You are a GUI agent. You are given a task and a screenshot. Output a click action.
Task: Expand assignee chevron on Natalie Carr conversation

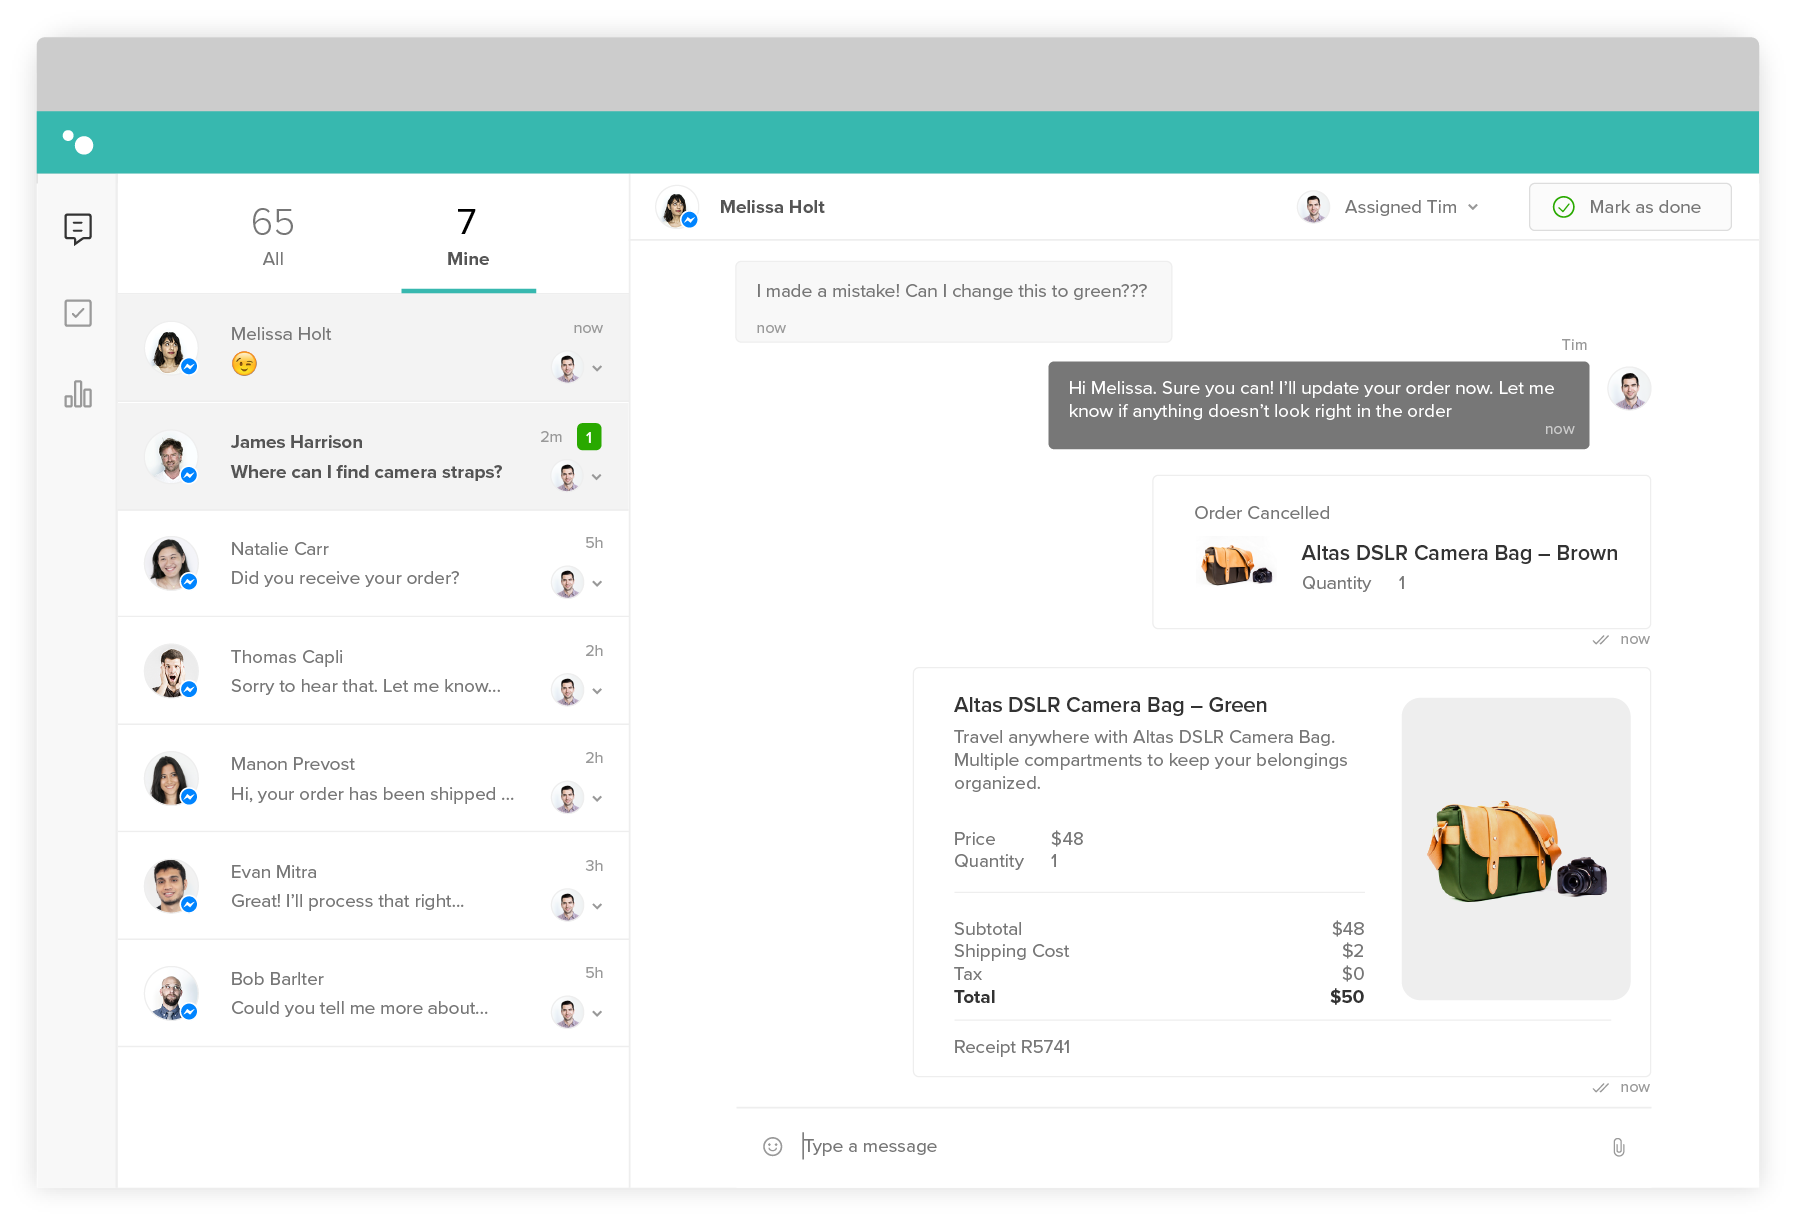pos(597,583)
